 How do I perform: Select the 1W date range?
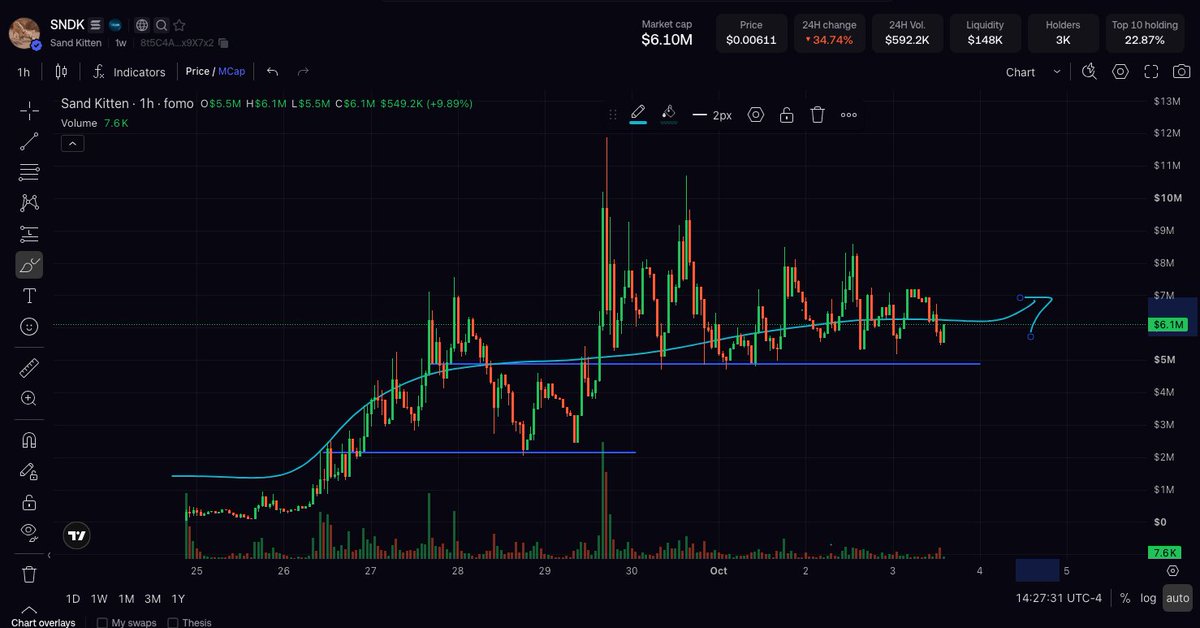99,599
